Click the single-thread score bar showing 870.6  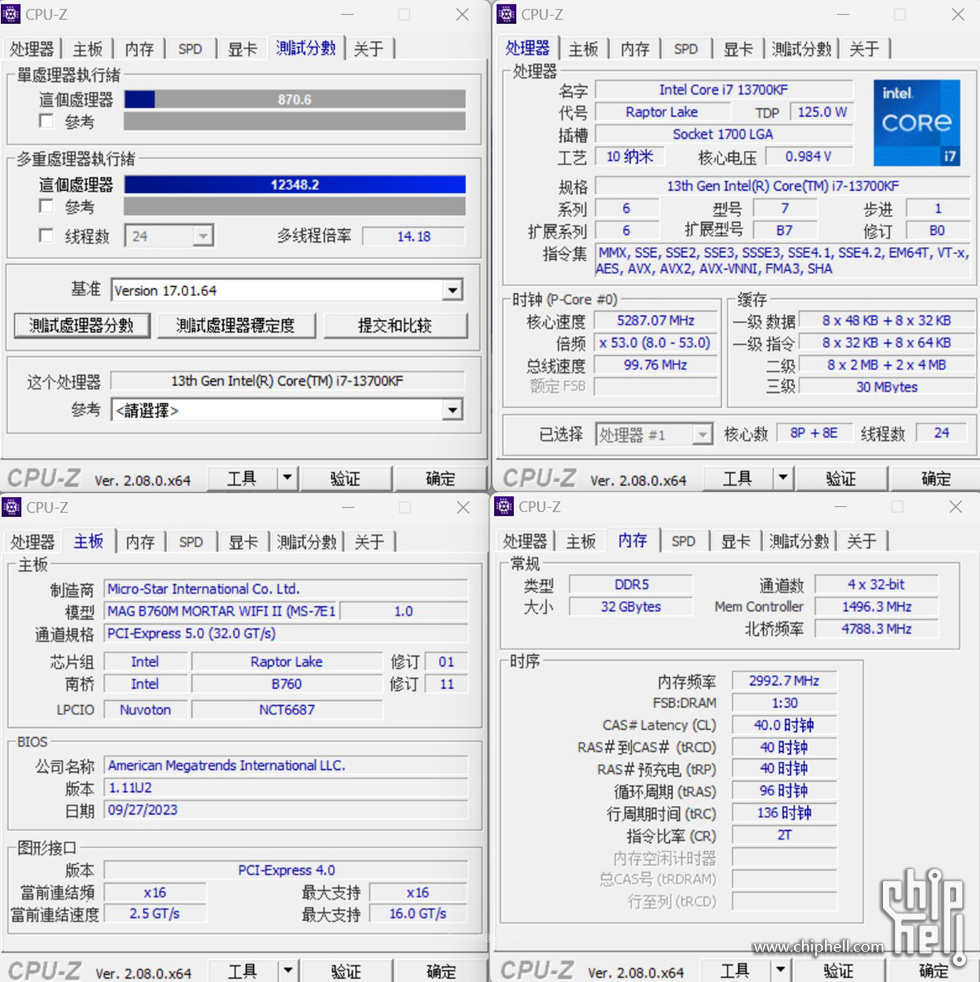point(295,100)
